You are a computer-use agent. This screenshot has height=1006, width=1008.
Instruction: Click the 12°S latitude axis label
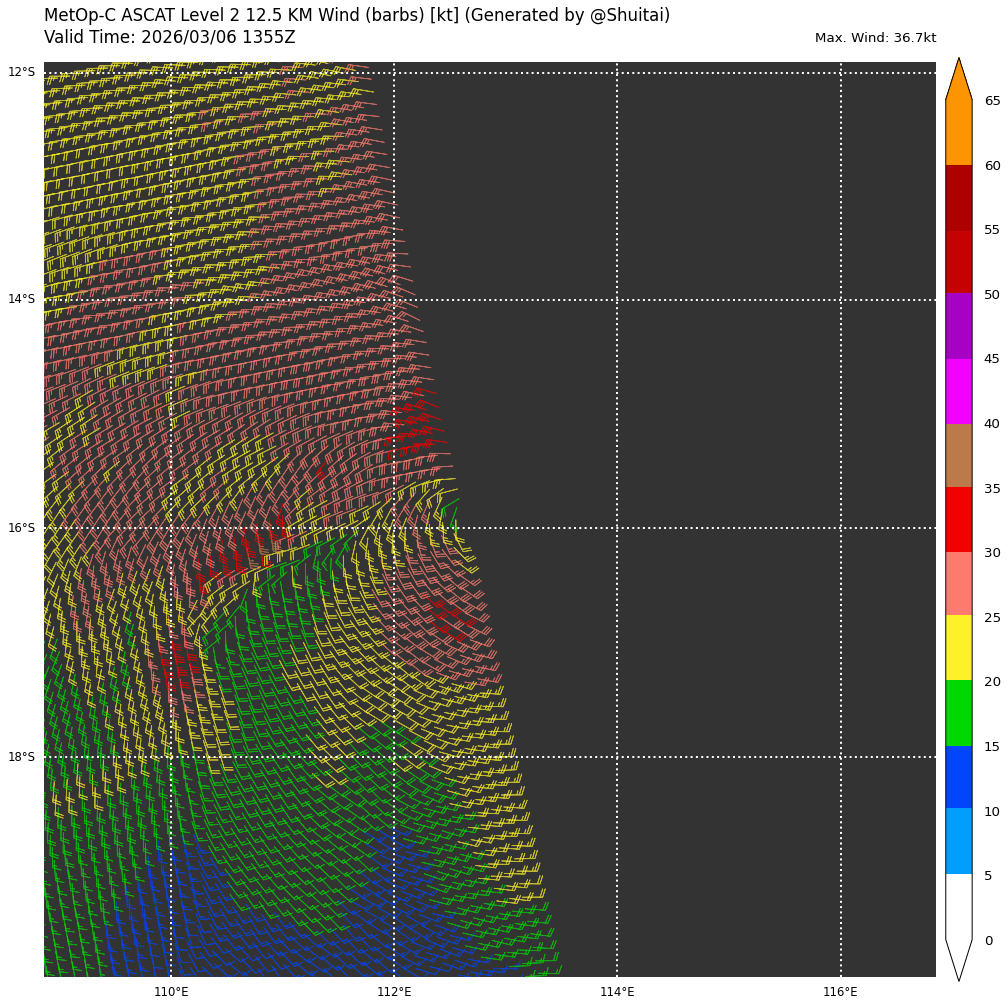click(21, 72)
